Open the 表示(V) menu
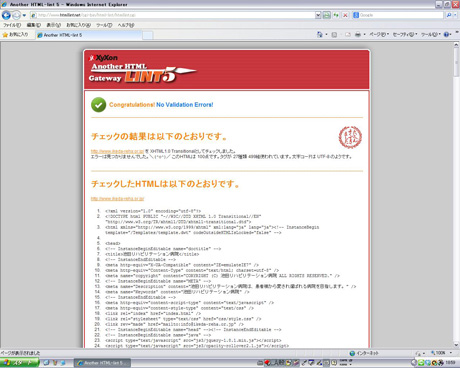The width and height of the screenshot is (460, 368). (x=53, y=25)
